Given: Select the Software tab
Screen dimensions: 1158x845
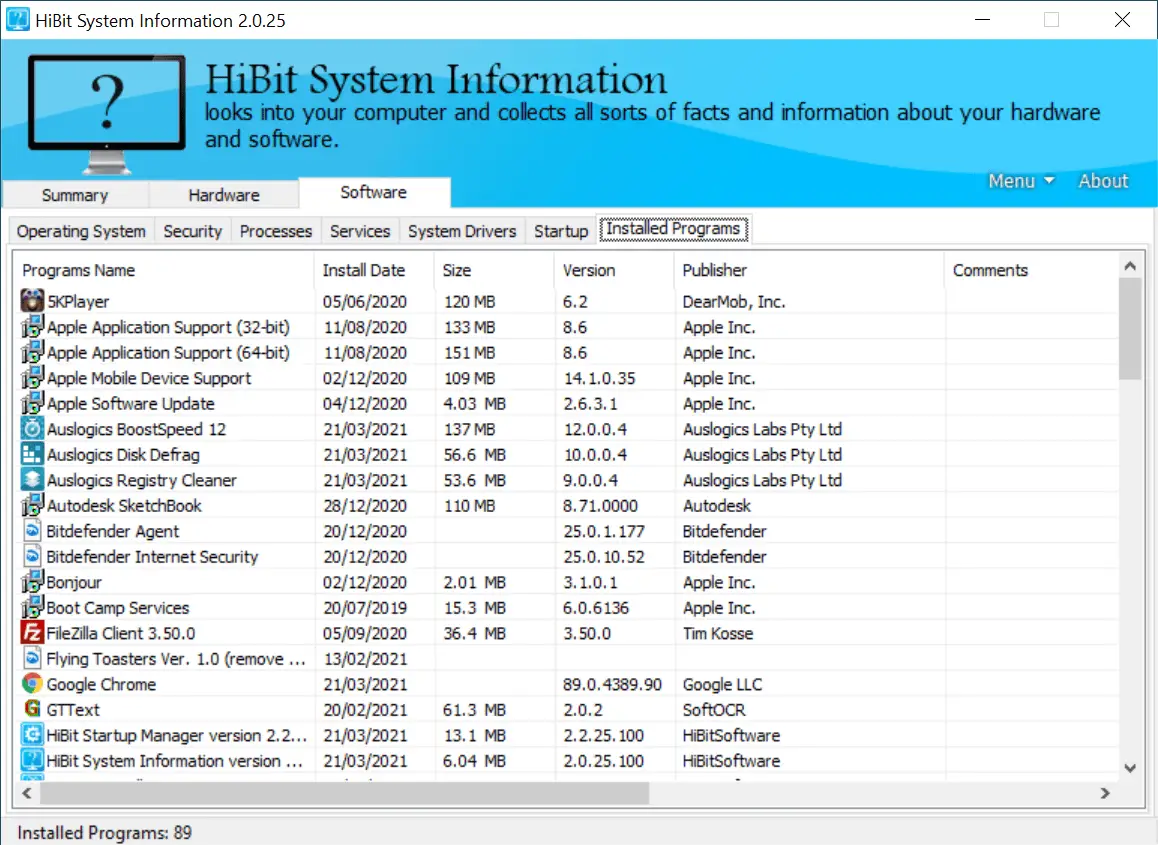Looking at the screenshot, I should click(x=374, y=192).
